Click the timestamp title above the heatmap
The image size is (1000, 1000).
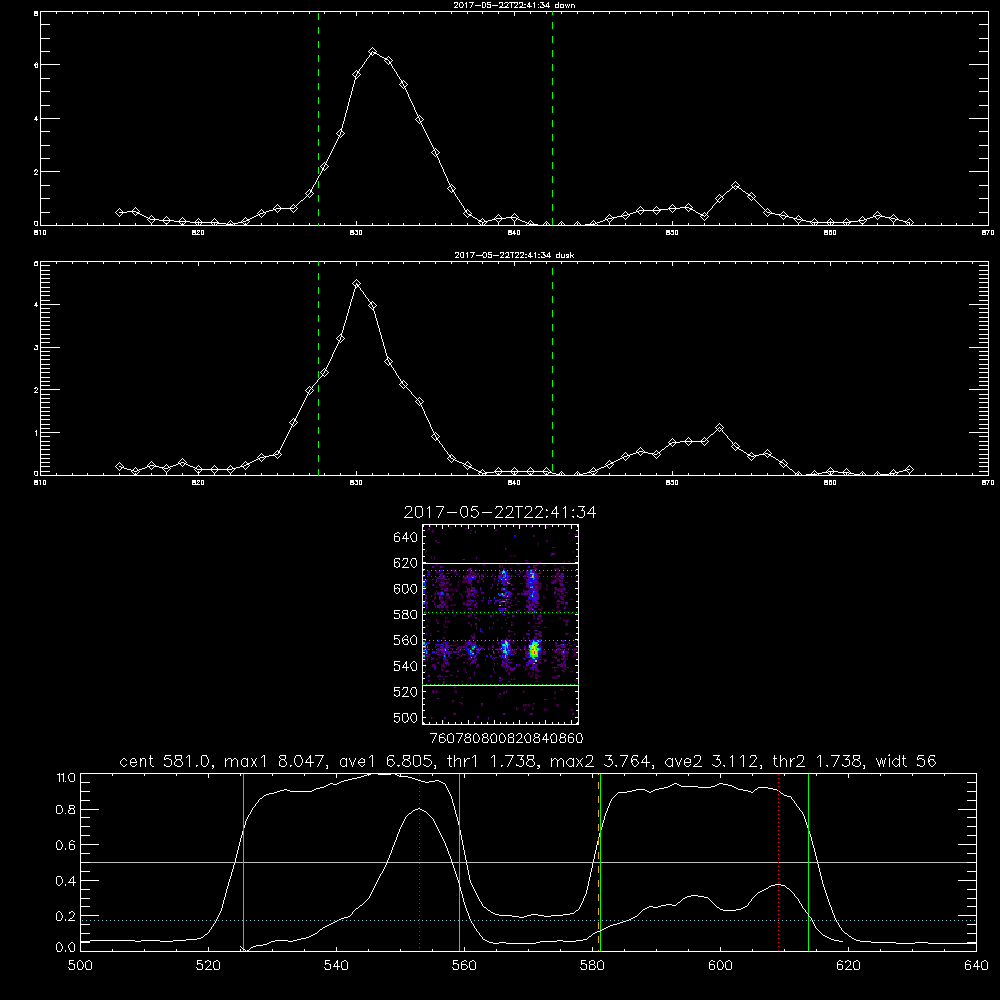pos(500,512)
